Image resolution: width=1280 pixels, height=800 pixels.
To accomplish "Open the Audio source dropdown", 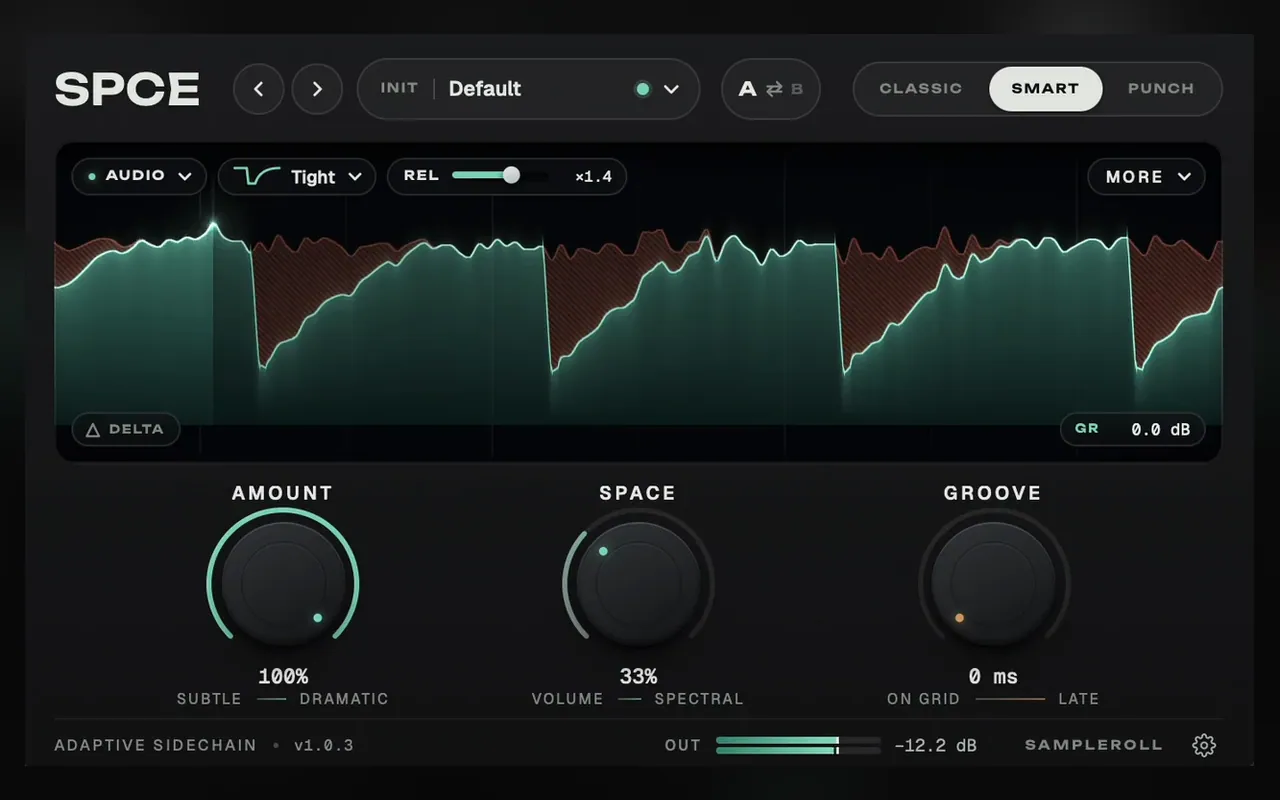I will [x=139, y=176].
